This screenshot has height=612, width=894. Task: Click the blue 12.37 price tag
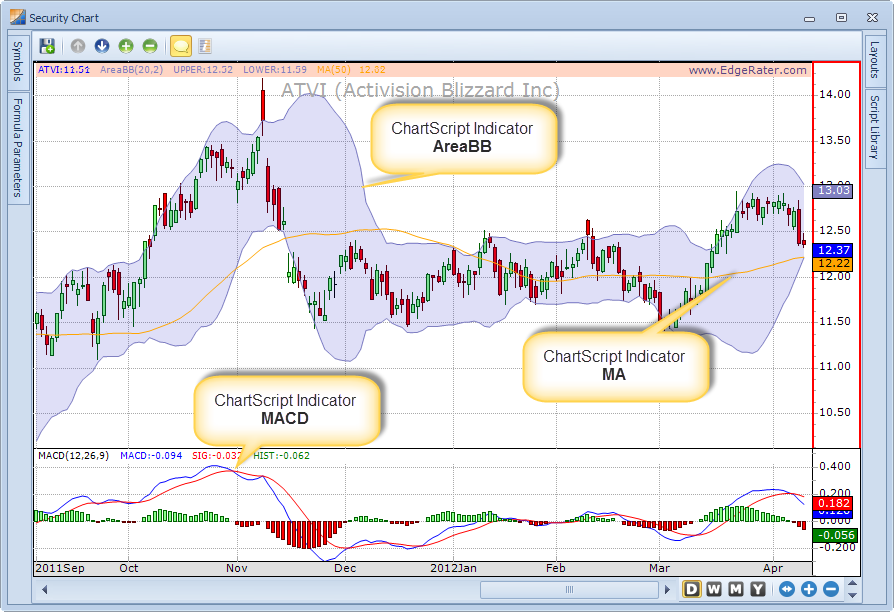[834, 250]
